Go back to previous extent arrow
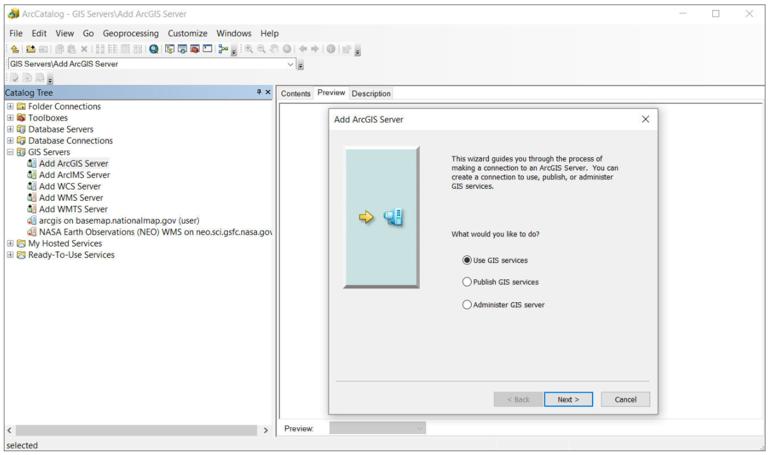768x455 pixels. (x=303, y=49)
